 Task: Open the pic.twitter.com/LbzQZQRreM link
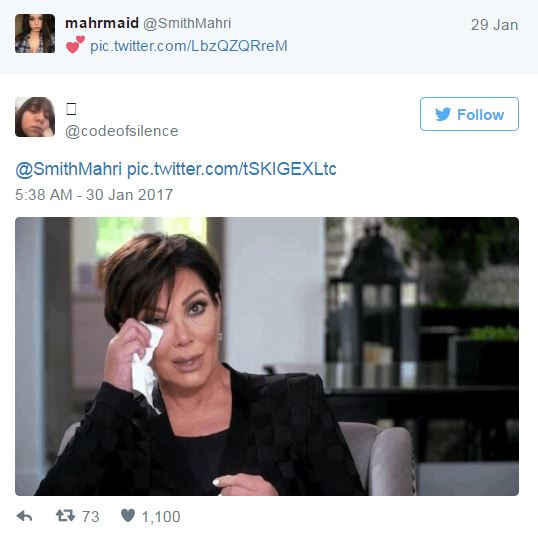[x=188, y=46]
